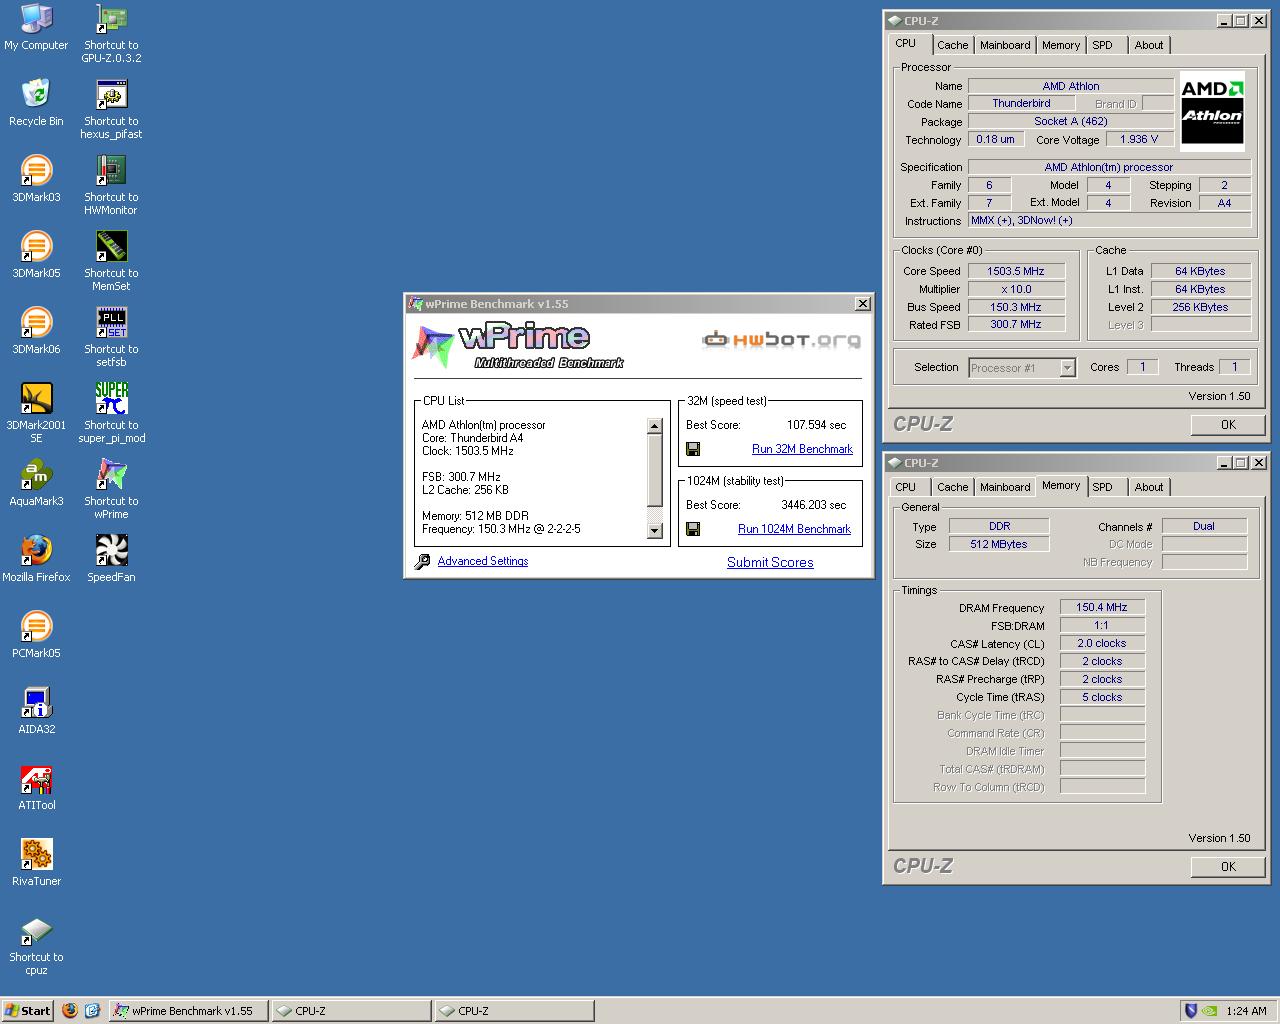The height and width of the screenshot is (1024, 1280).
Task: Click the 3446.203 sec best score value
Action: 813,505
